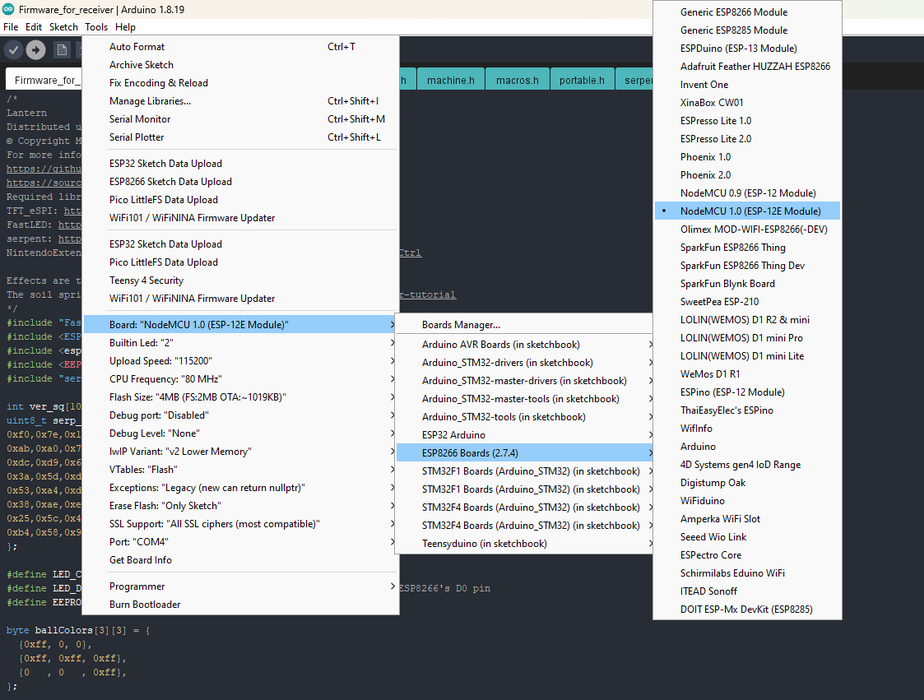Choose Auto Format from Tools menu

tap(241, 47)
